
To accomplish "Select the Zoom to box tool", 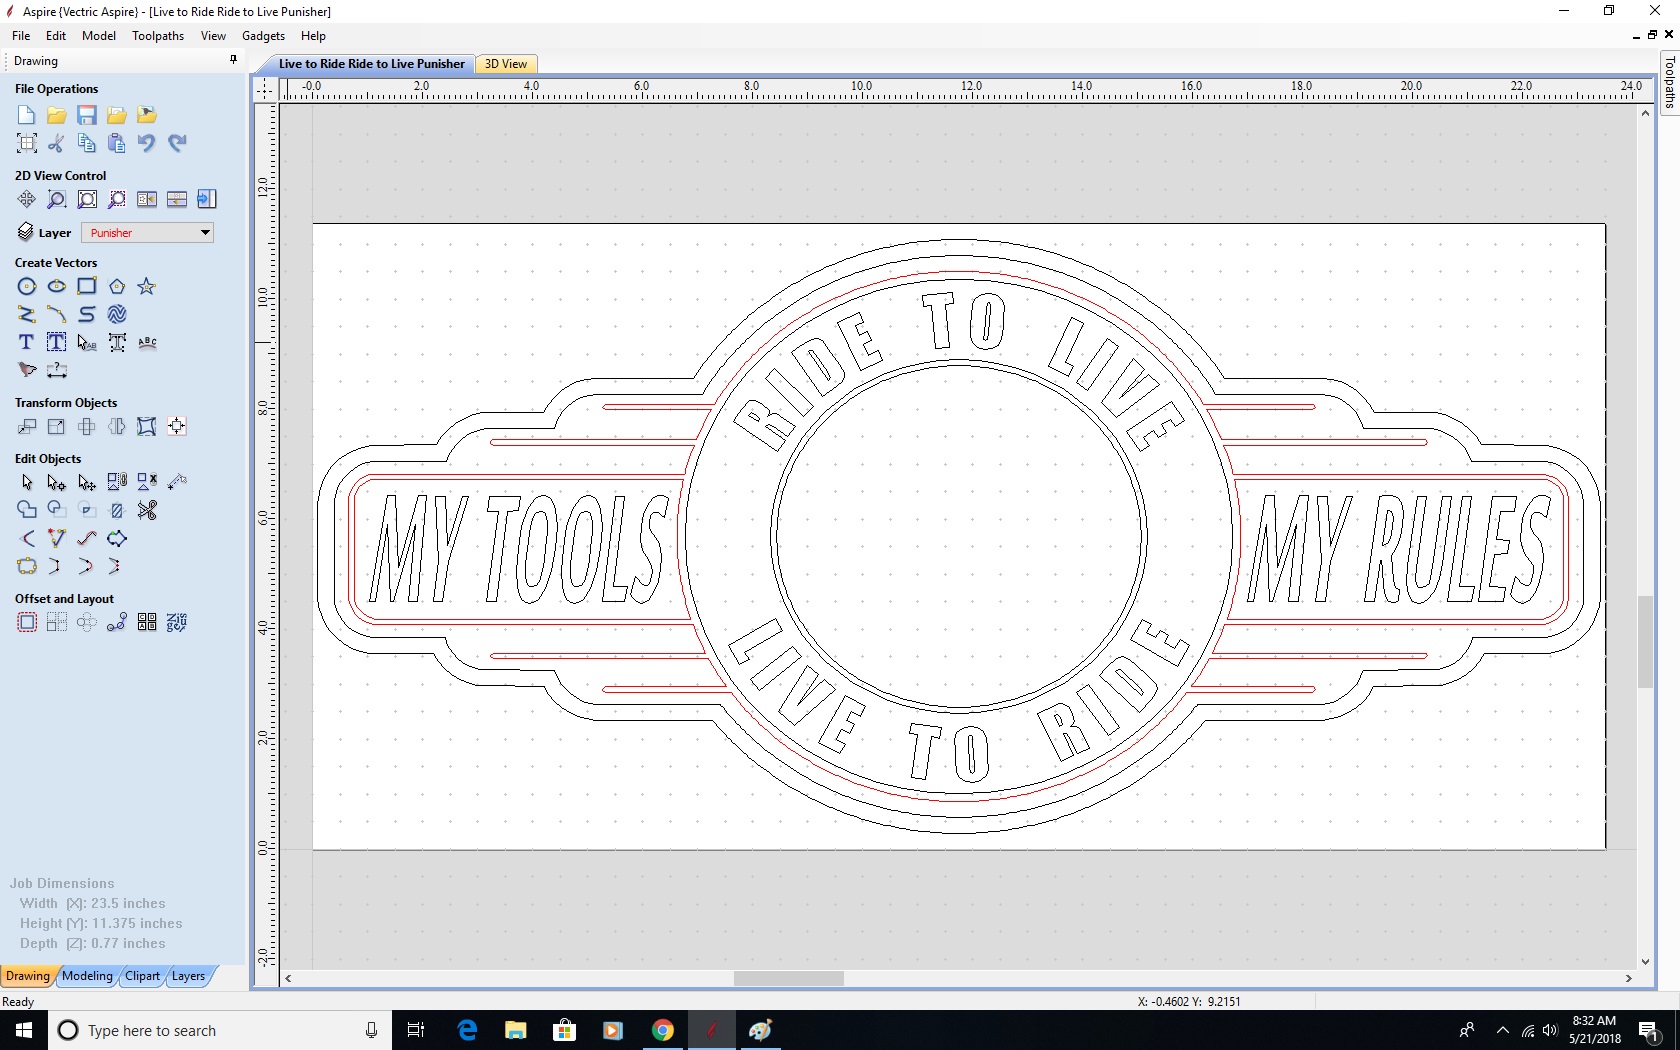I will click(x=57, y=199).
